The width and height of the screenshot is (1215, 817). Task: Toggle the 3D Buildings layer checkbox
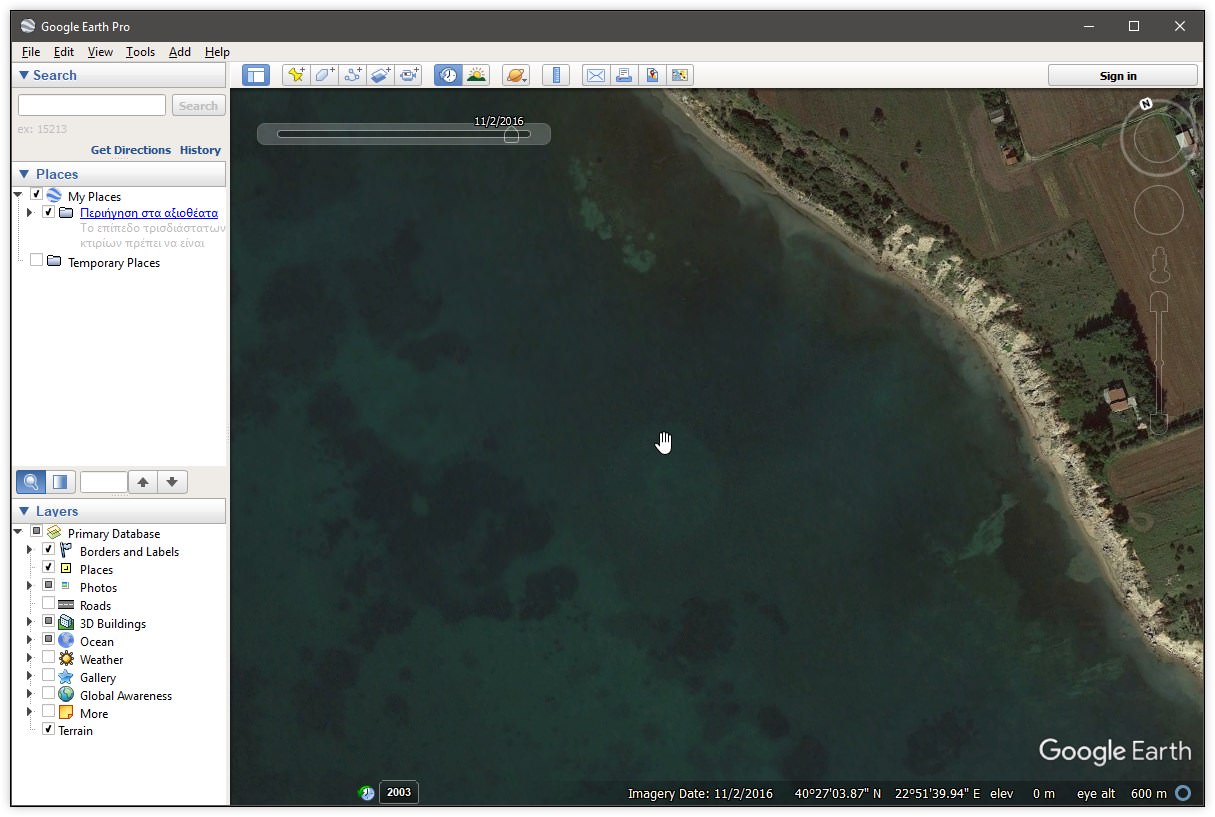[48, 622]
